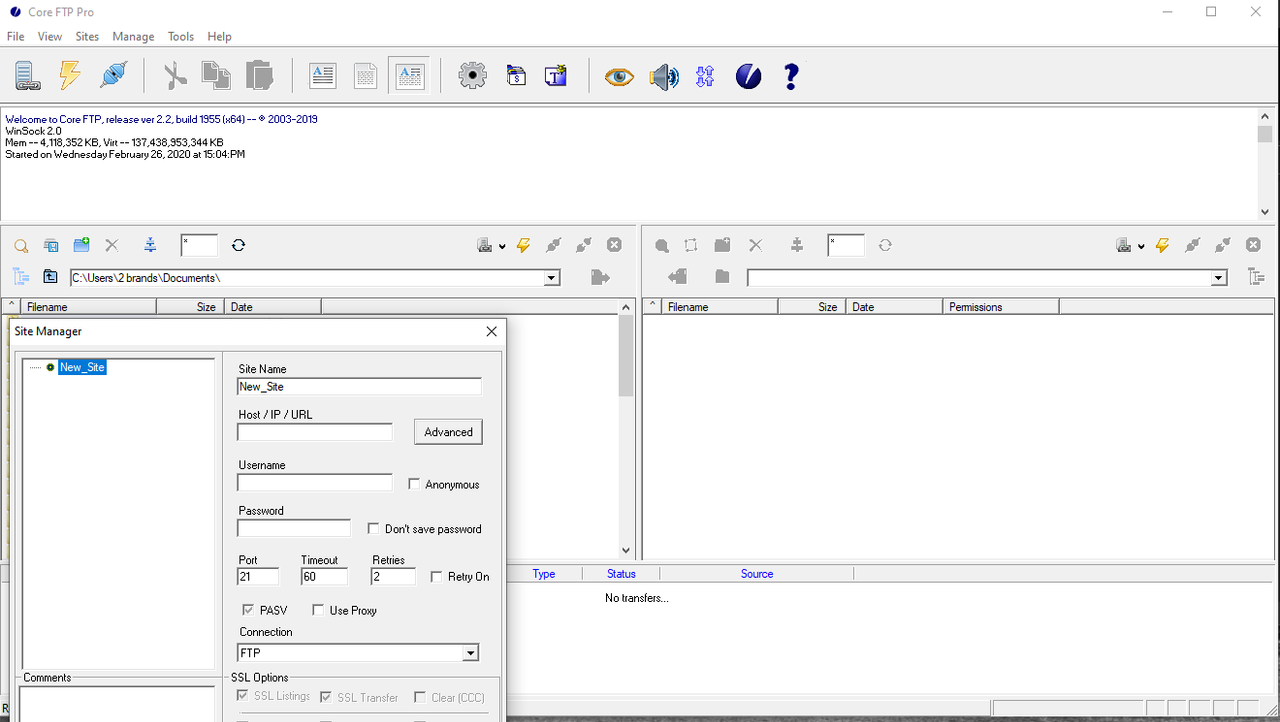Click the reconnect plug icon in the main toolbar
Viewport: 1280px width, 722px height.
114,76
